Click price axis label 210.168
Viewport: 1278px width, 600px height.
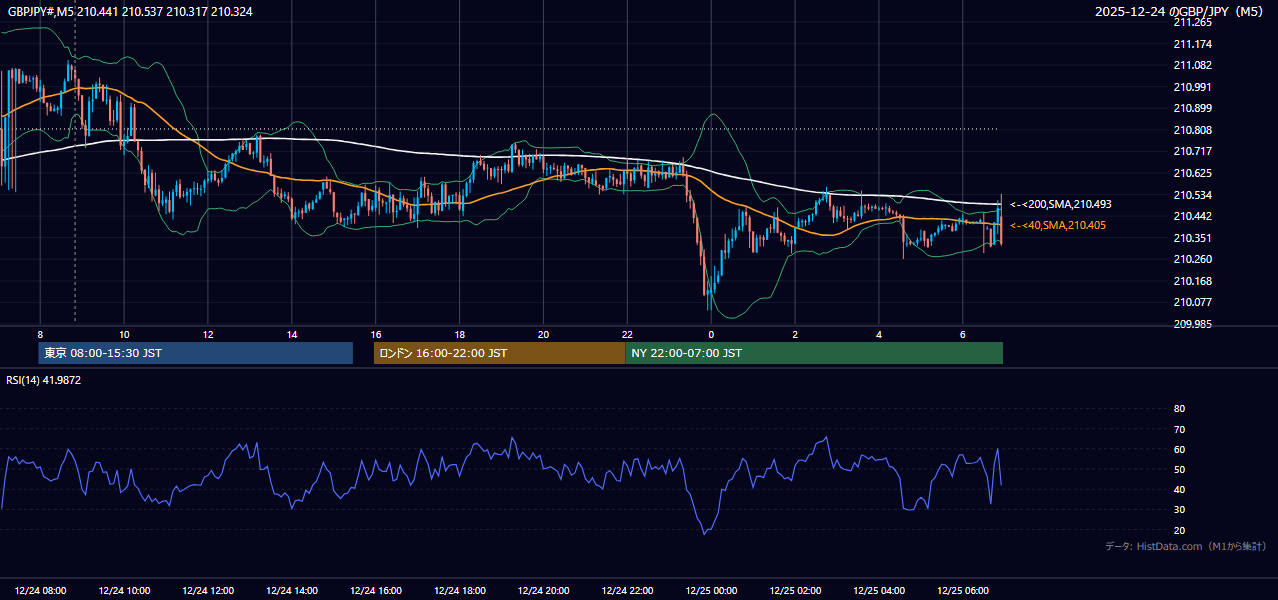point(1192,281)
